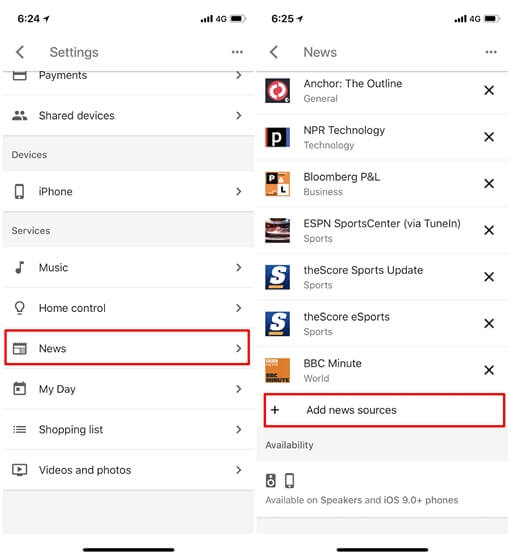Click the ESPN SportsCenter logo thumbnail
This screenshot has width=511, height=560.
(x=277, y=230)
